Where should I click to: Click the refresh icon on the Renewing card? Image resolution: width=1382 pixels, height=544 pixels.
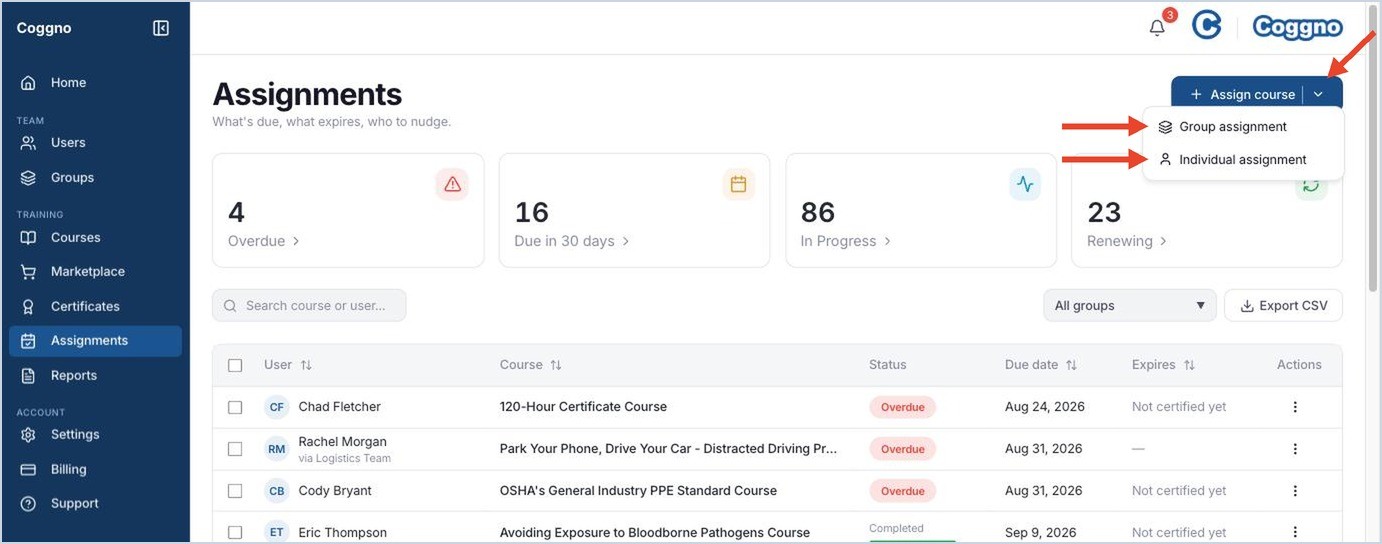pyautogui.click(x=1311, y=185)
